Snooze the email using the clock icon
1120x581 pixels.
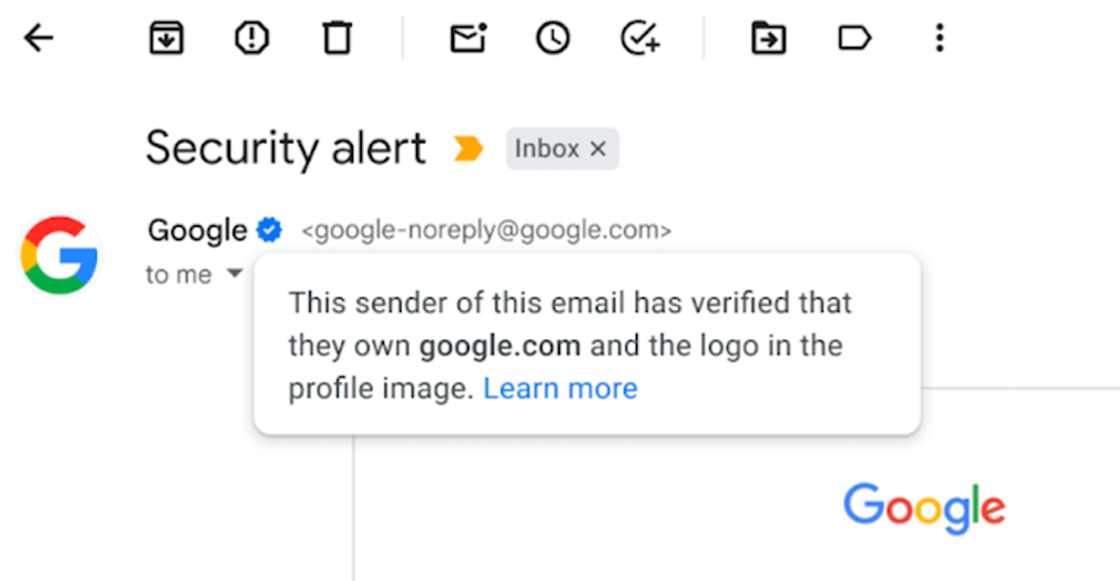pos(553,39)
